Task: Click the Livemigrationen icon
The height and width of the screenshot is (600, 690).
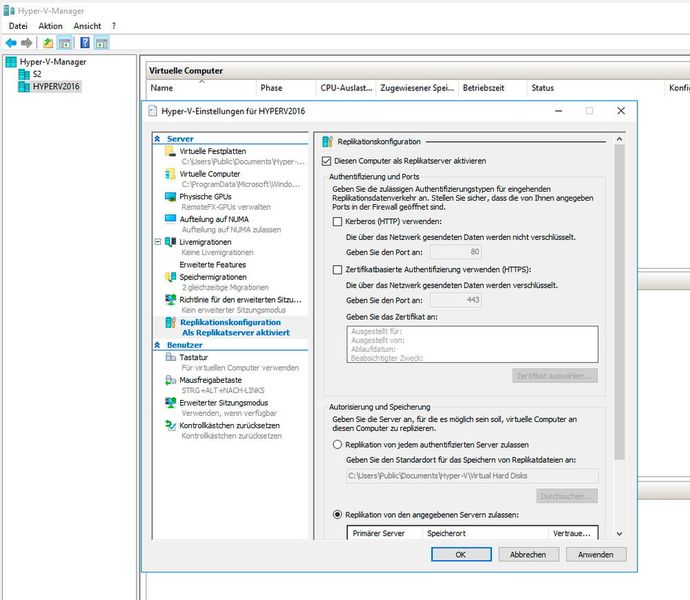Action: (x=170, y=242)
